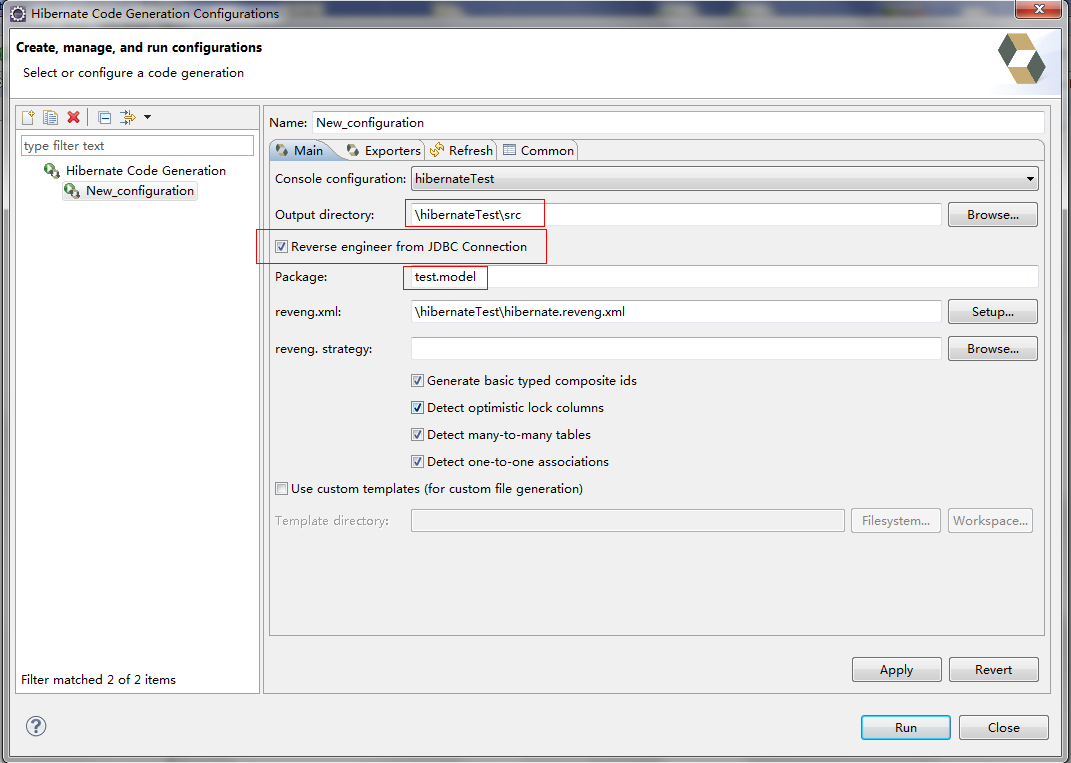Select the New_configuration tree item

(138, 191)
